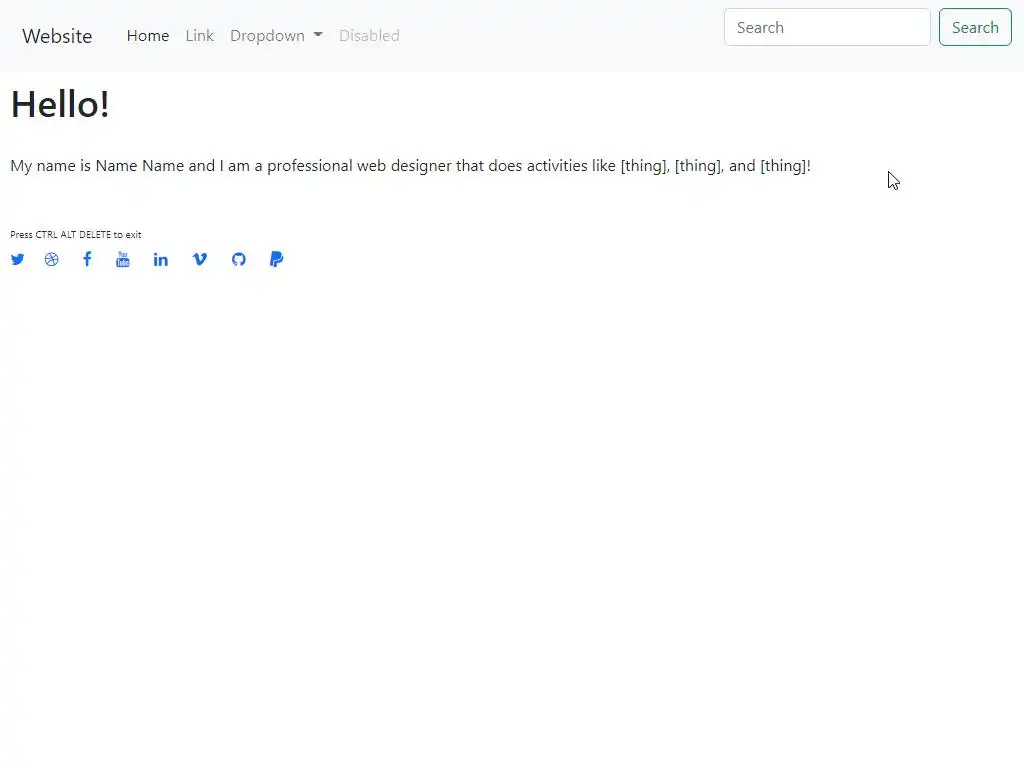
Task: Click the 'My name is Name Name' paragraph
Action: tap(410, 166)
